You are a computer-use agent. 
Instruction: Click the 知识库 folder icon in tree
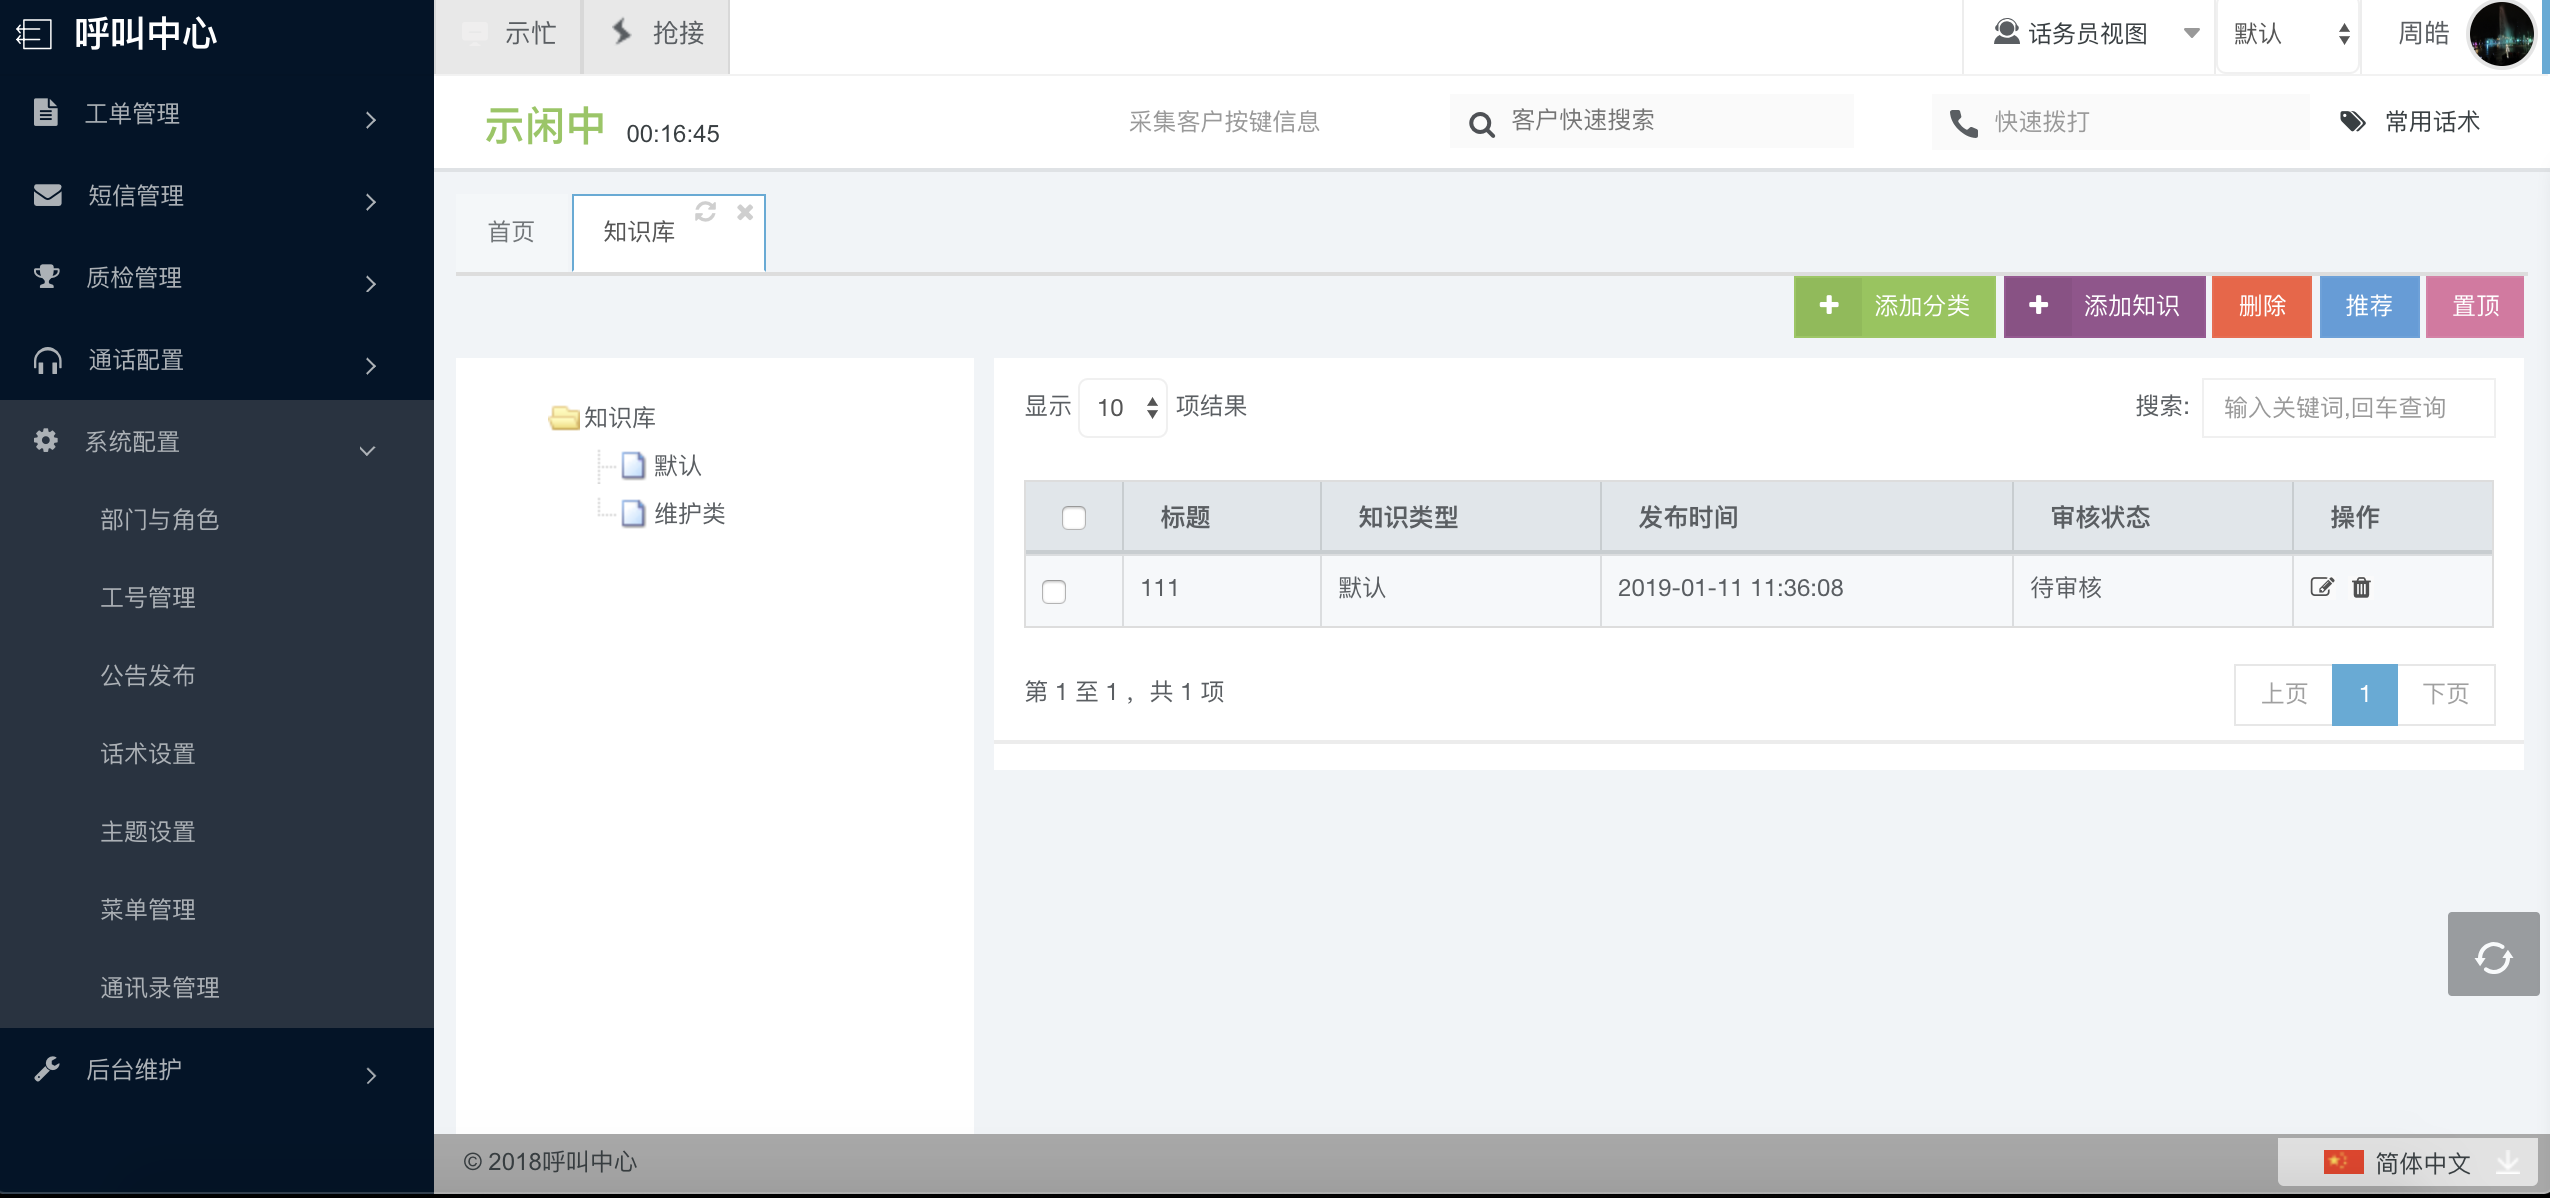[x=564, y=418]
